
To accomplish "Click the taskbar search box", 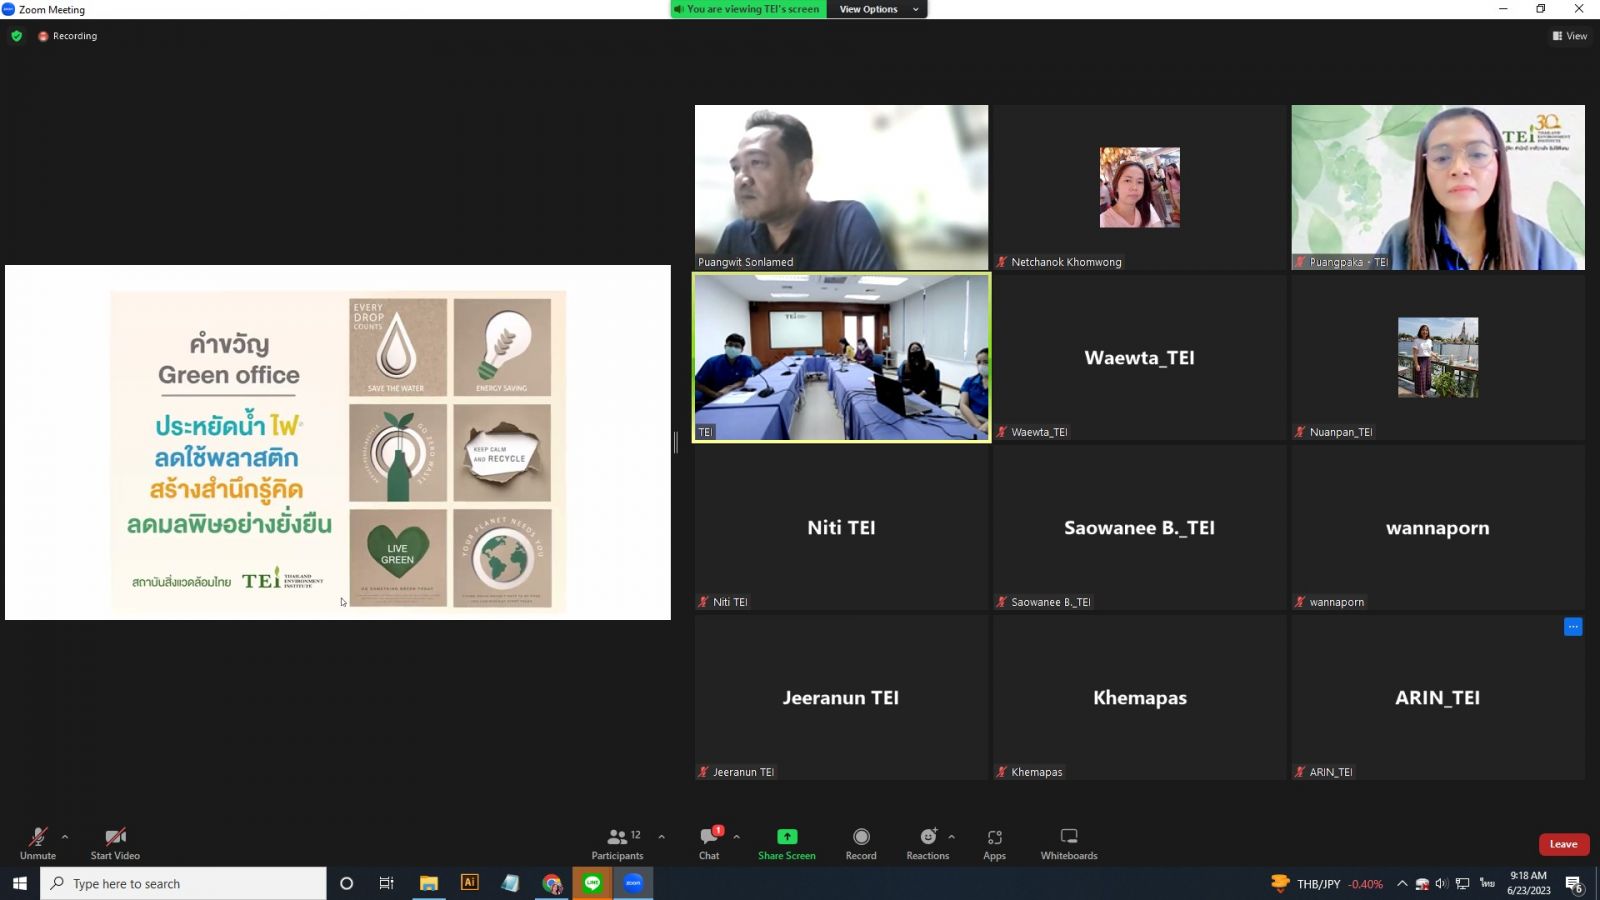I will point(183,883).
